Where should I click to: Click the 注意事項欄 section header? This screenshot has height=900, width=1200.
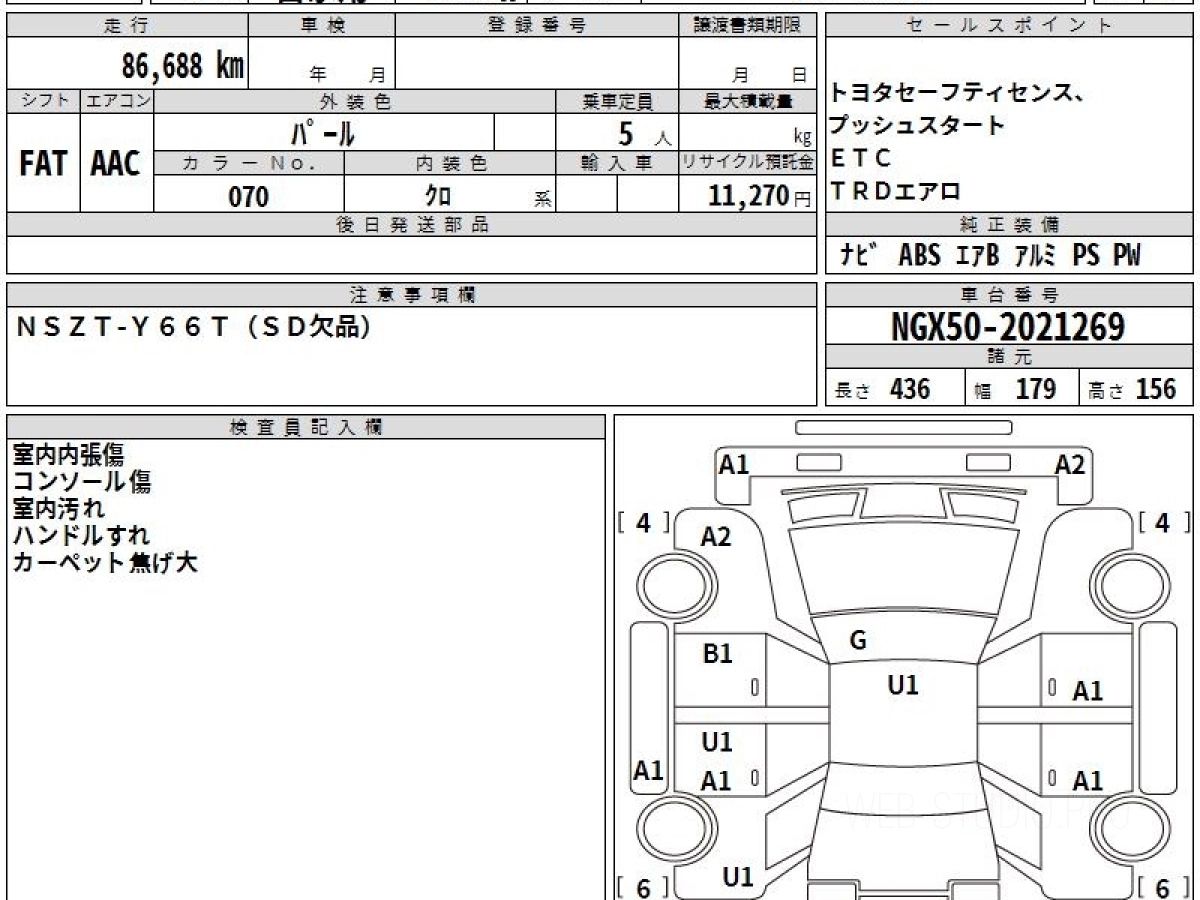point(411,295)
